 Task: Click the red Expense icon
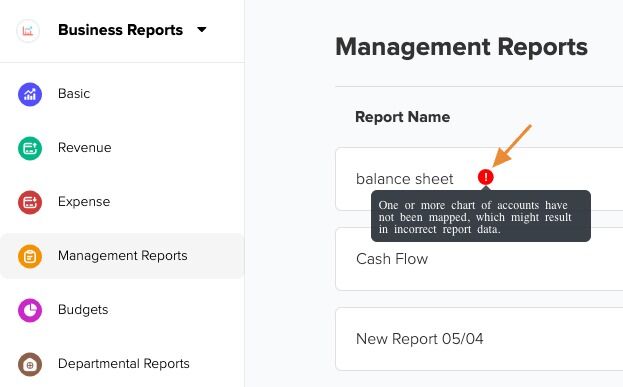coord(30,202)
